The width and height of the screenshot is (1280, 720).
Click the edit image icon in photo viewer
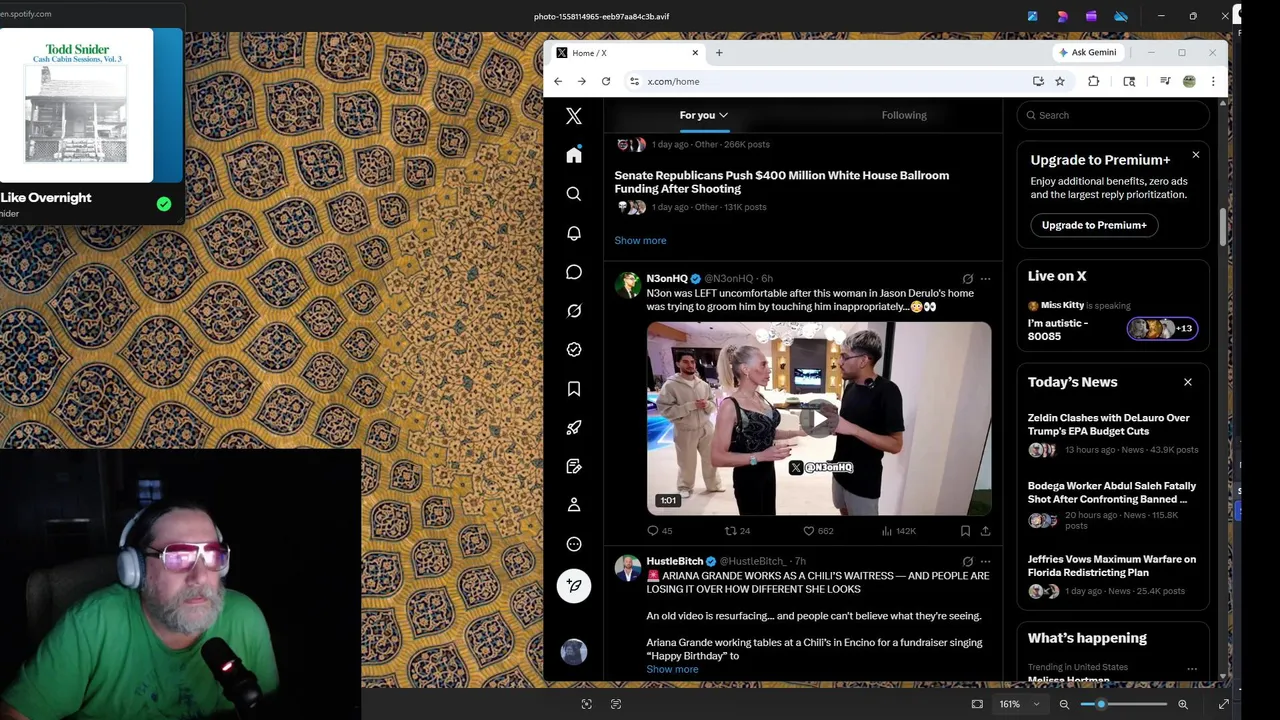click(1033, 16)
